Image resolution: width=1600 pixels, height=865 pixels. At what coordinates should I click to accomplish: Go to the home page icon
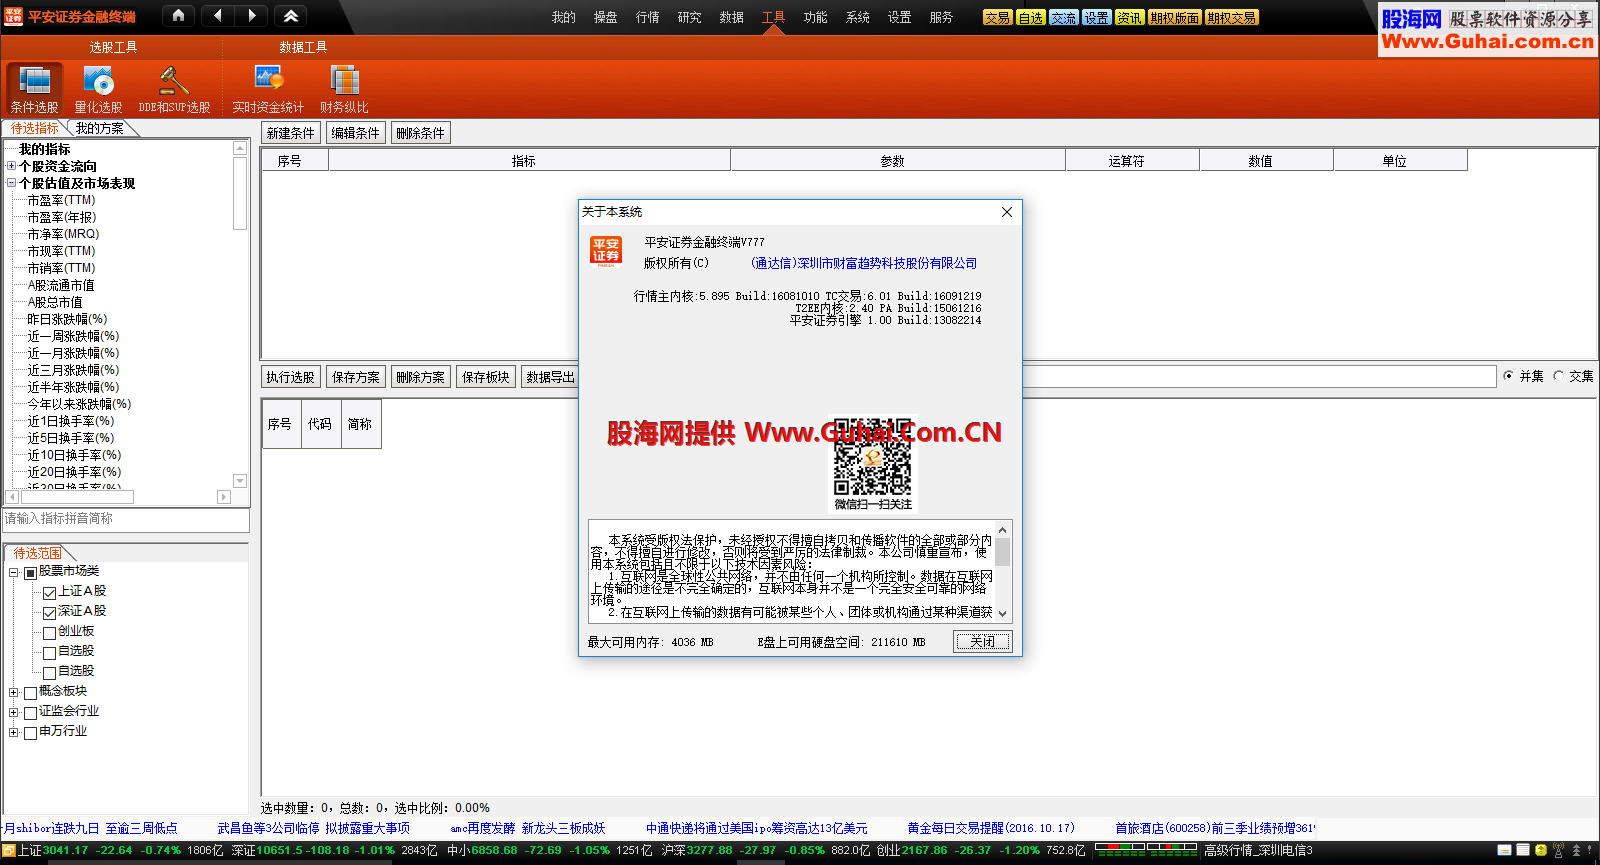pyautogui.click(x=178, y=15)
